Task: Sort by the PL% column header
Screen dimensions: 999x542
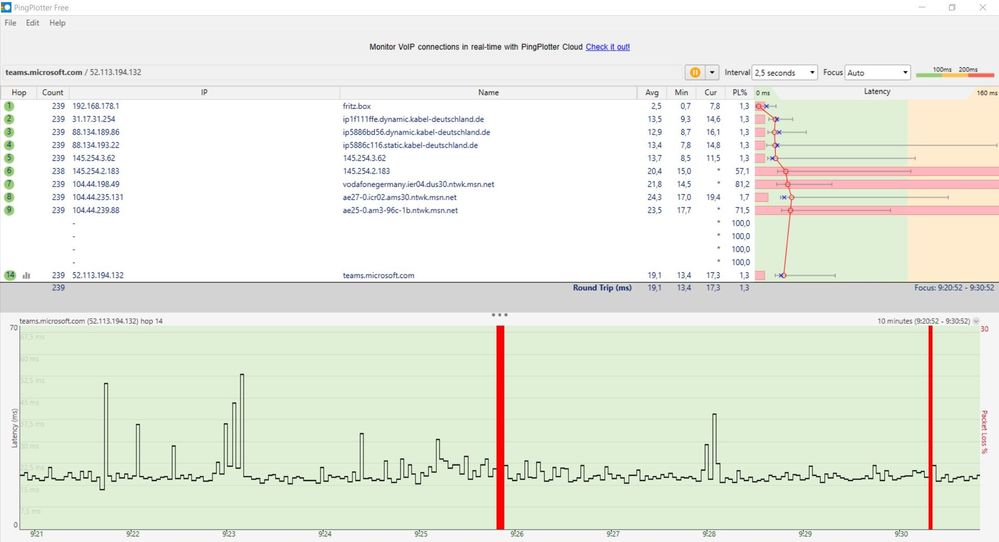Action: coord(740,92)
